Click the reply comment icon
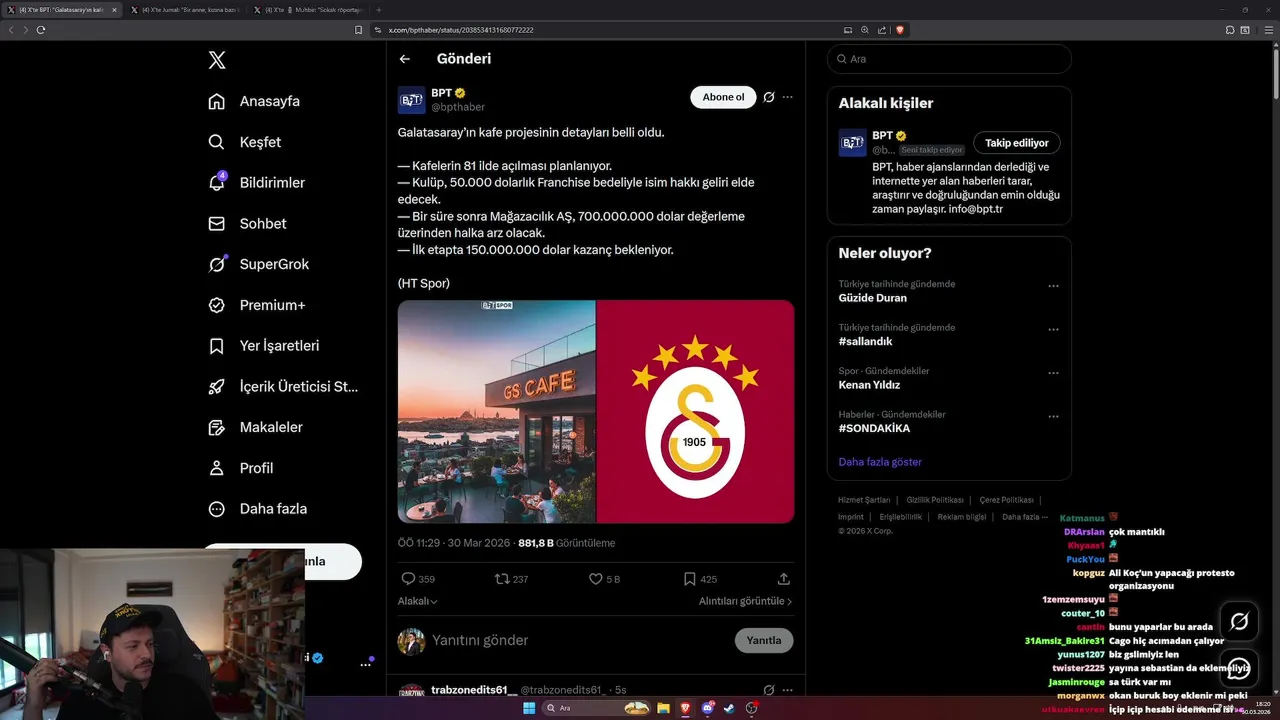The width and height of the screenshot is (1280, 720). click(x=408, y=579)
